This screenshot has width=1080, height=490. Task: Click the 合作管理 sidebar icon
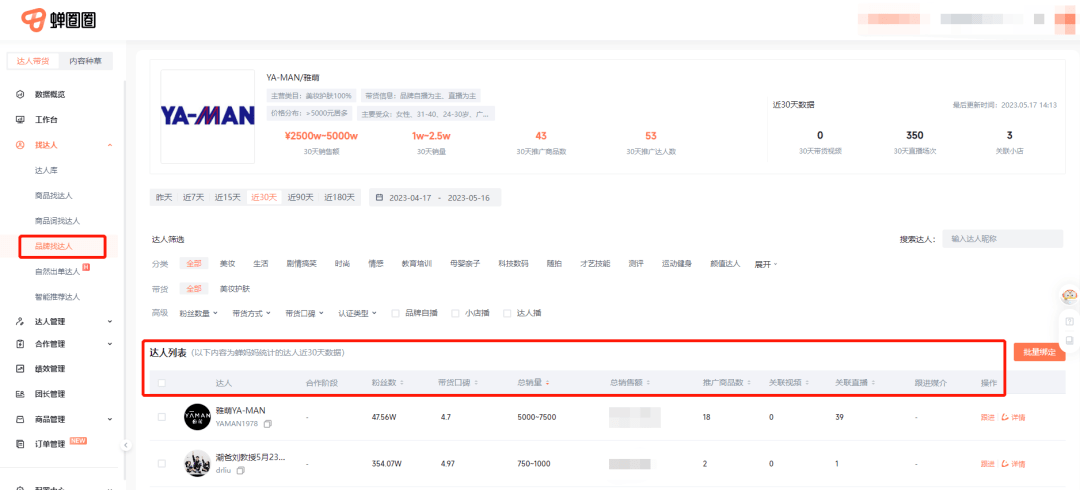21,344
